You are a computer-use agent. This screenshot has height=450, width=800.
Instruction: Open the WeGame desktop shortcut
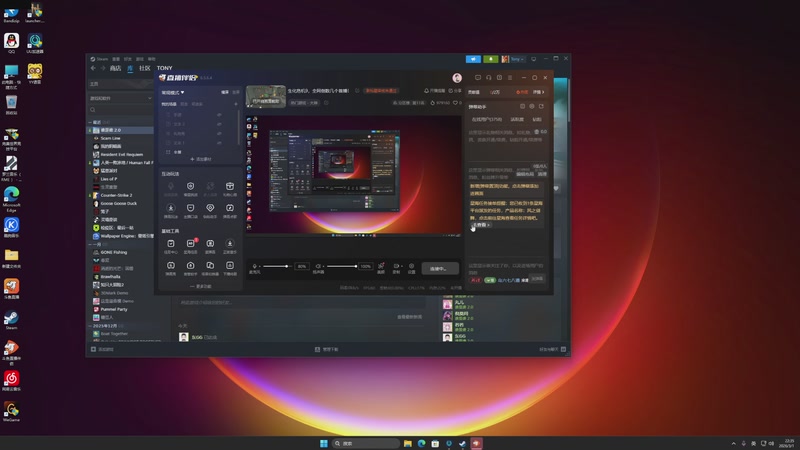(11, 411)
